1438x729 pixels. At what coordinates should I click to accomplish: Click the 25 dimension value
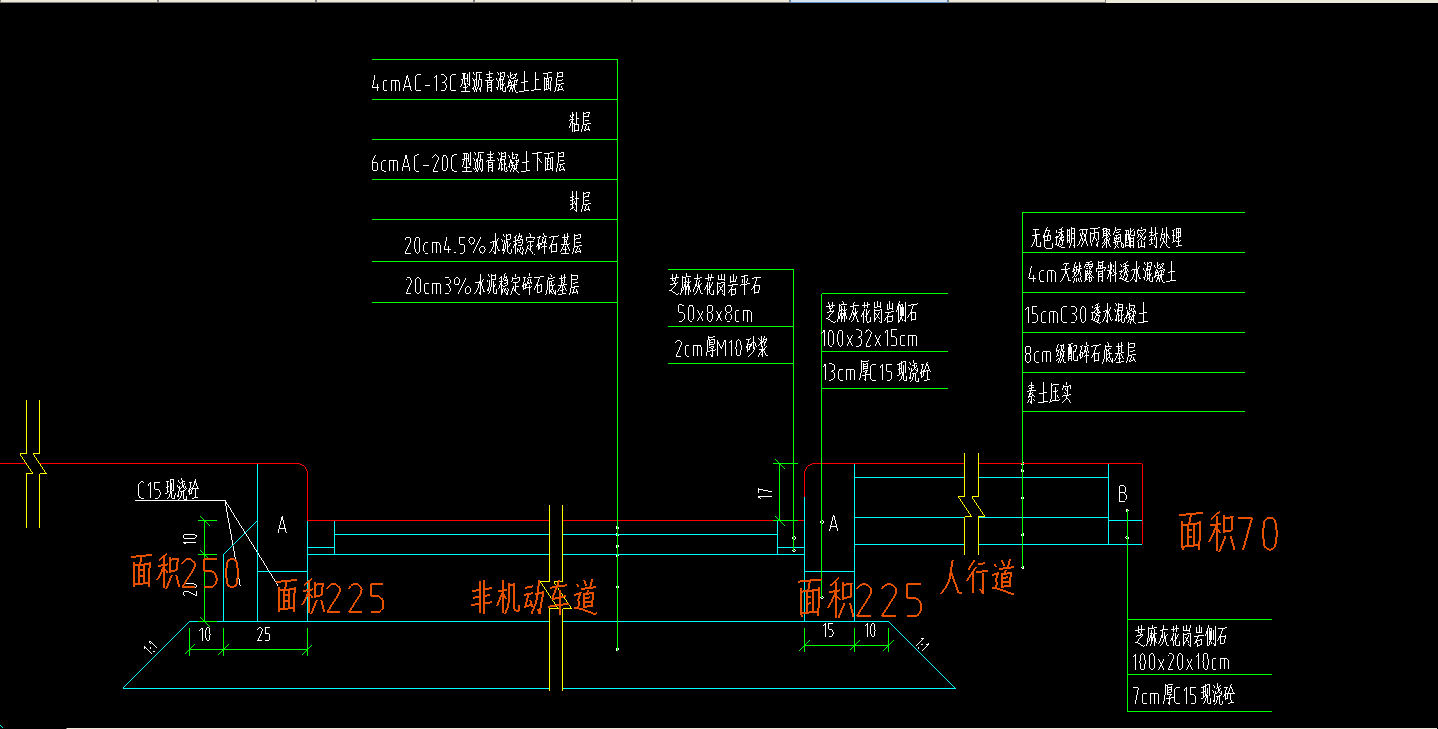click(263, 634)
